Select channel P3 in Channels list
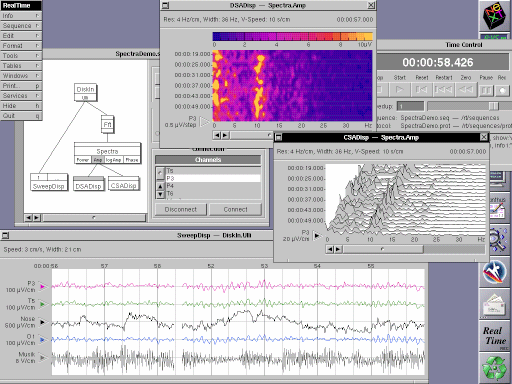Viewport: 512px width, 384px height. tap(213, 178)
